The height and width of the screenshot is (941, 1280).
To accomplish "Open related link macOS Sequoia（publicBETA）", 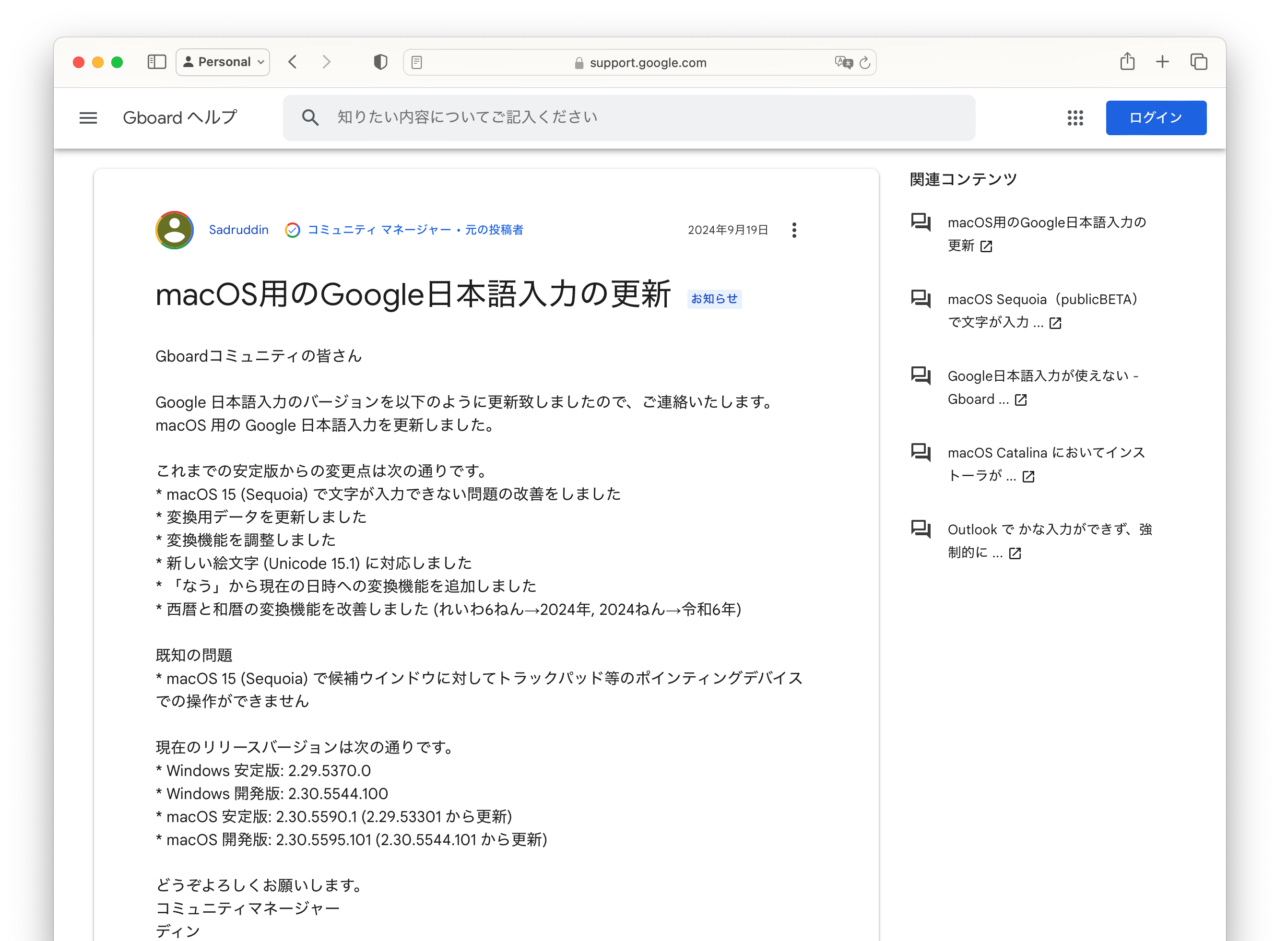I will click(x=1043, y=311).
